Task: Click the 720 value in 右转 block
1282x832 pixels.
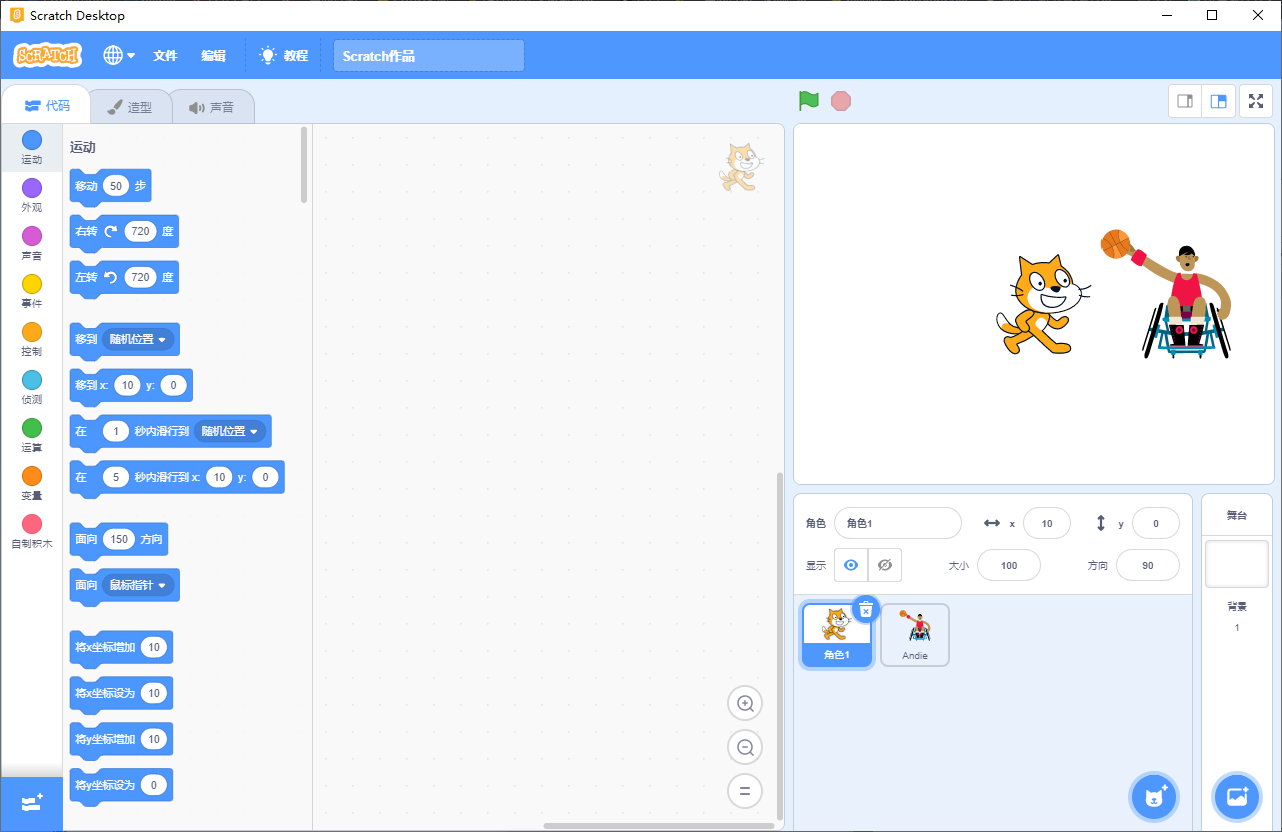Action: 140,231
